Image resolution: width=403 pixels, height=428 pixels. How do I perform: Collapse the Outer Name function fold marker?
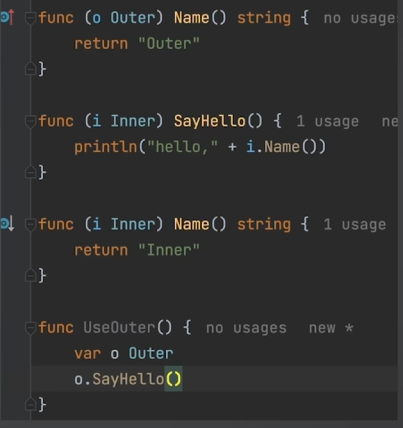click(x=30, y=18)
